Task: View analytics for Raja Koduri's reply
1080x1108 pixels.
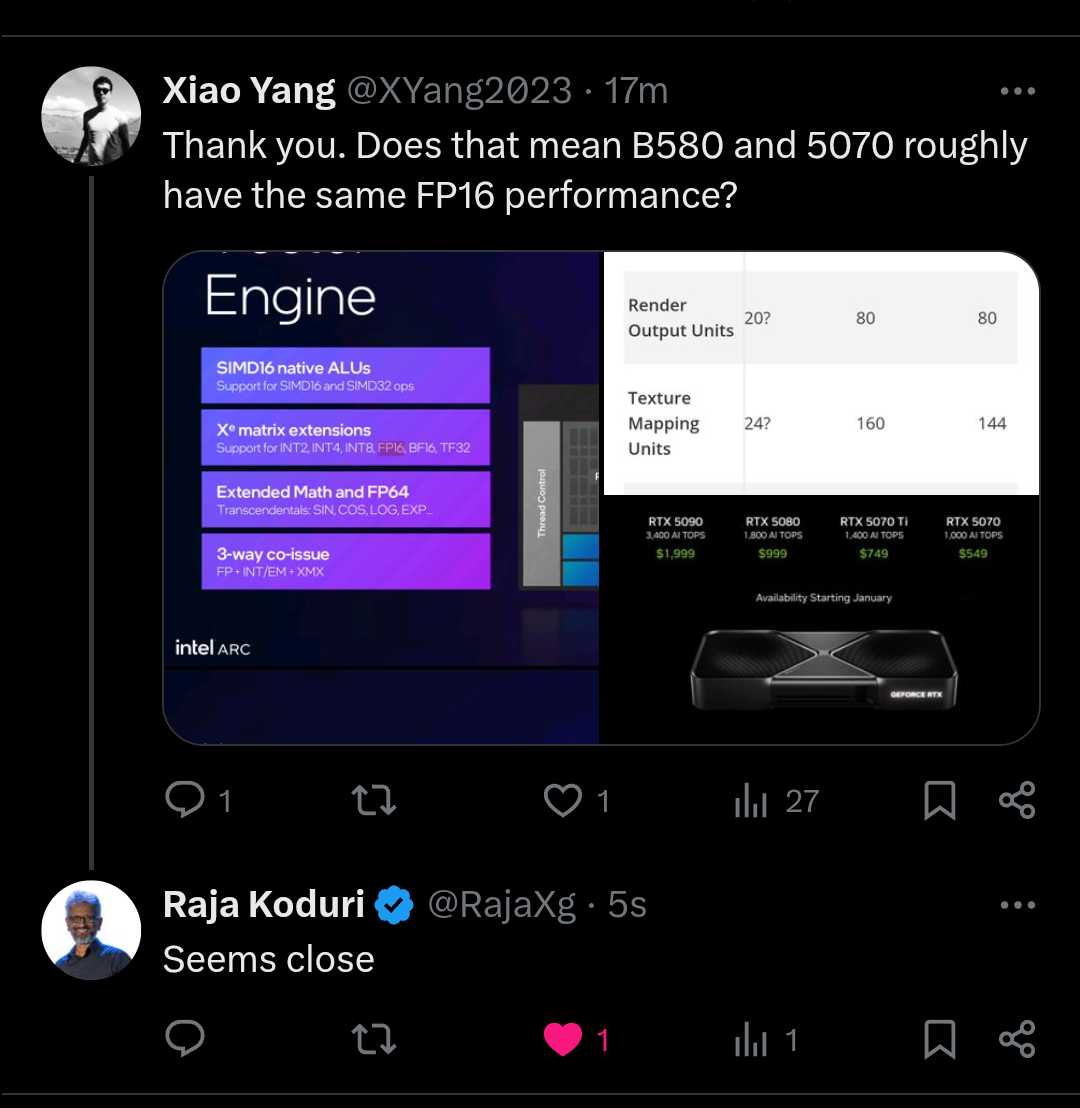Action: coord(752,1040)
